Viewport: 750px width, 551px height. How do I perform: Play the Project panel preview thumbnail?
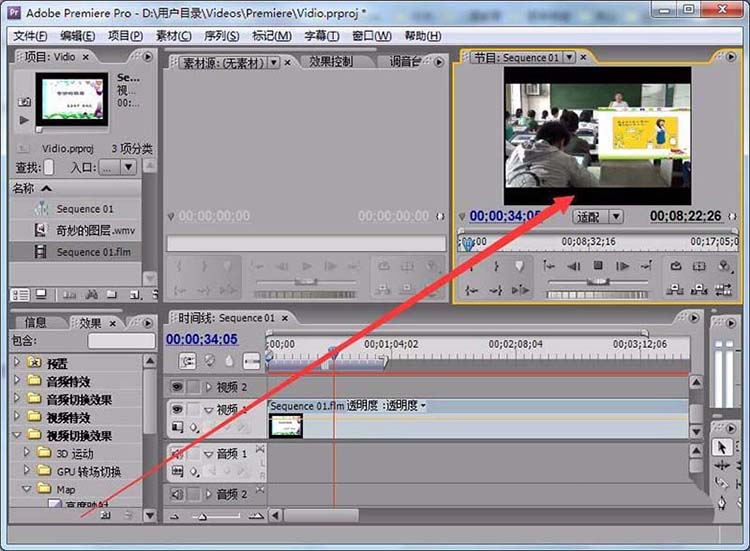24,120
